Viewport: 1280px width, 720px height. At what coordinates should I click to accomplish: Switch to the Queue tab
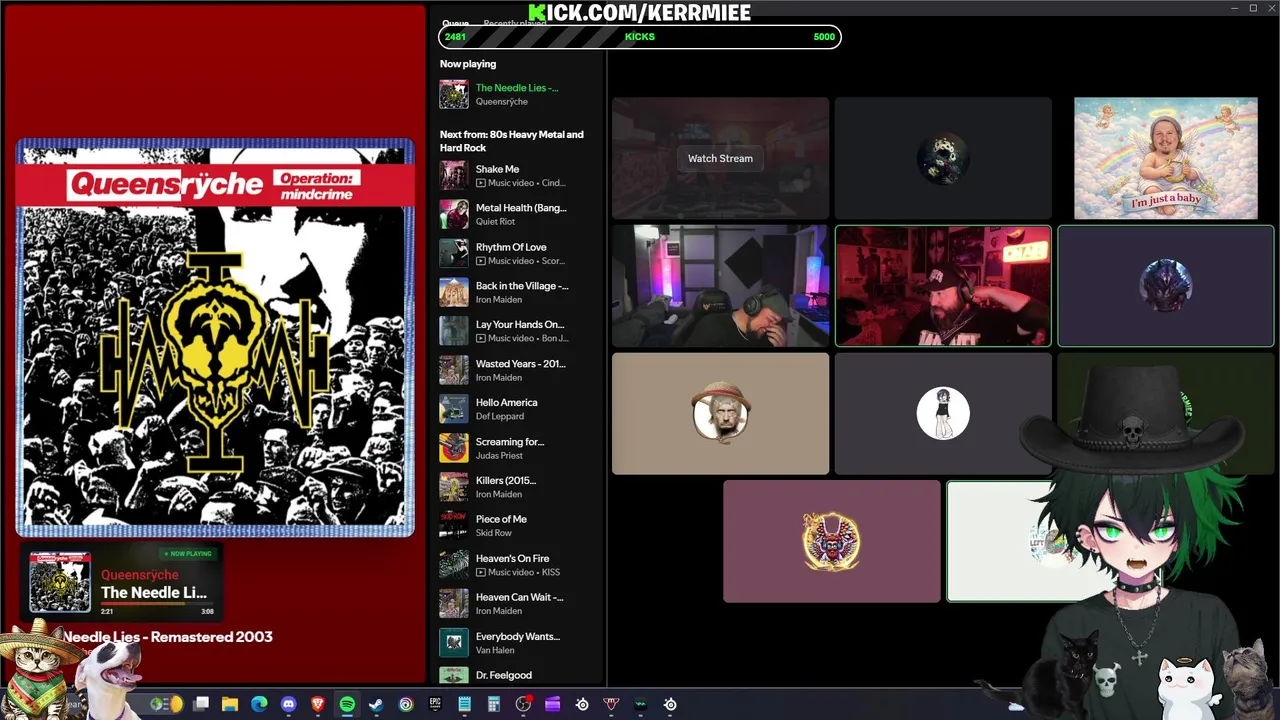point(456,24)
